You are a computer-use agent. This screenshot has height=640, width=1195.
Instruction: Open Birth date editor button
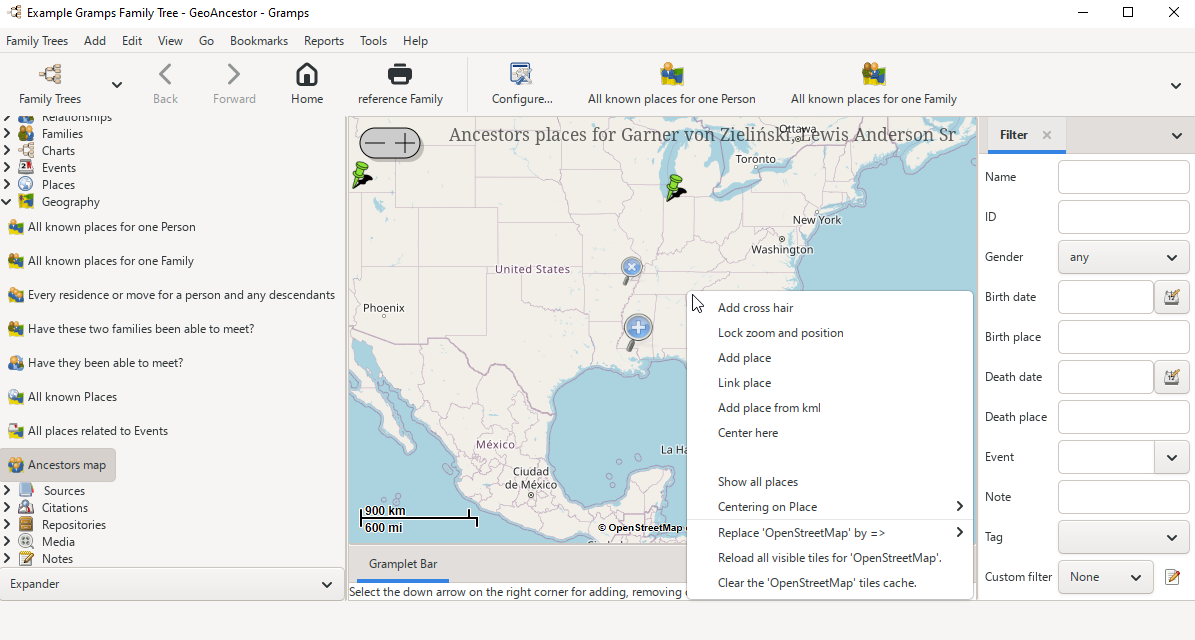(1171, 297)
